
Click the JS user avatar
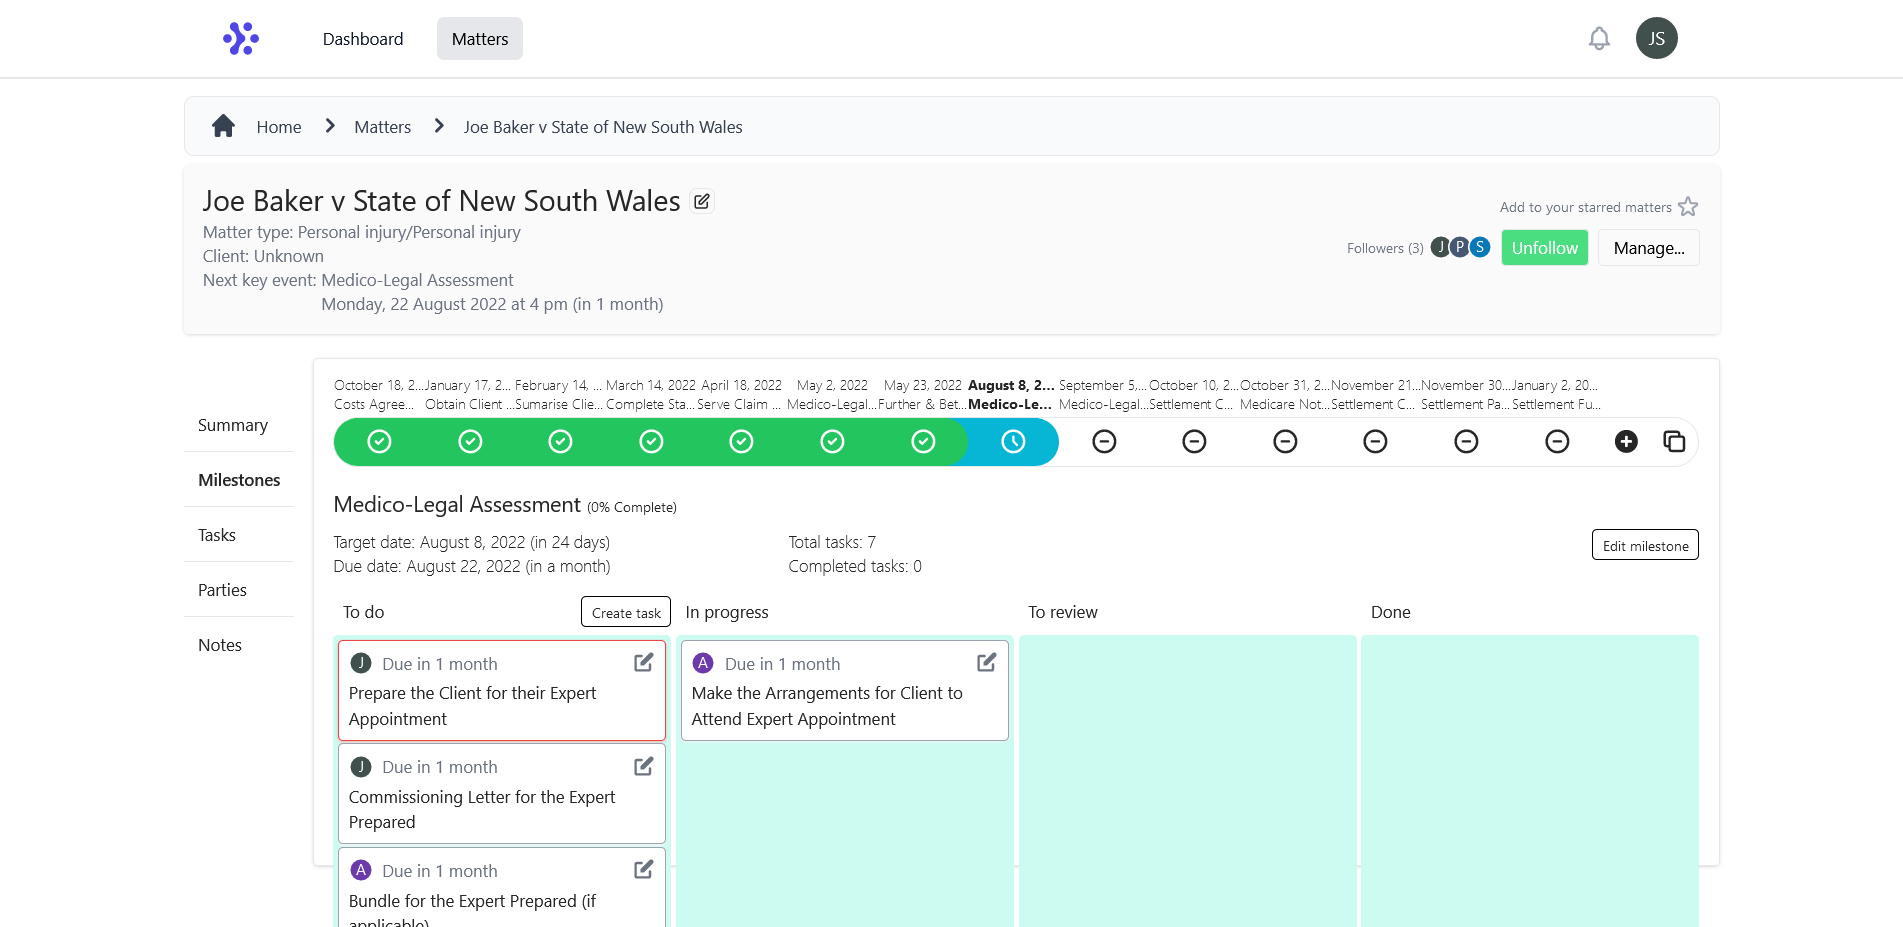pyautogui.click(x=1656, y=38)
